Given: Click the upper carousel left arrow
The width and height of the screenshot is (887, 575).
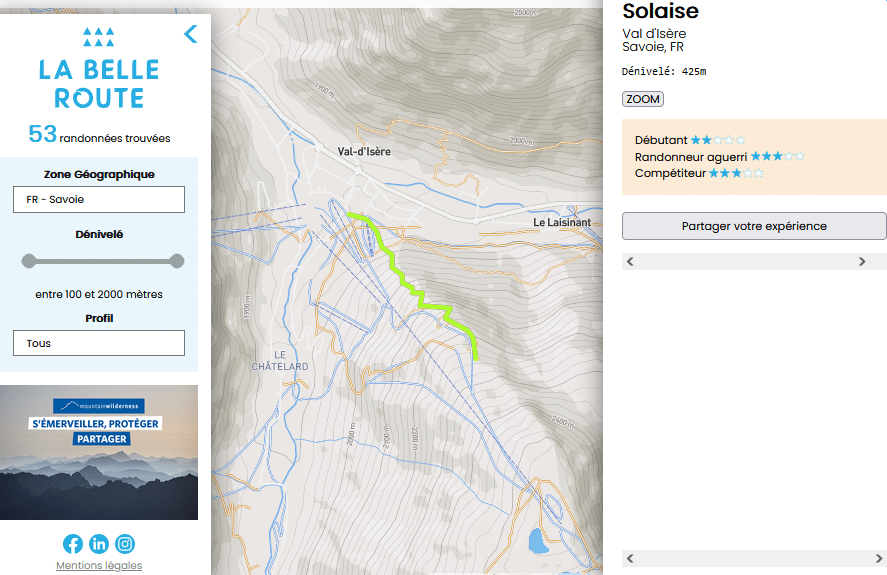Looking at the screenshot, I should pos(630,261).
